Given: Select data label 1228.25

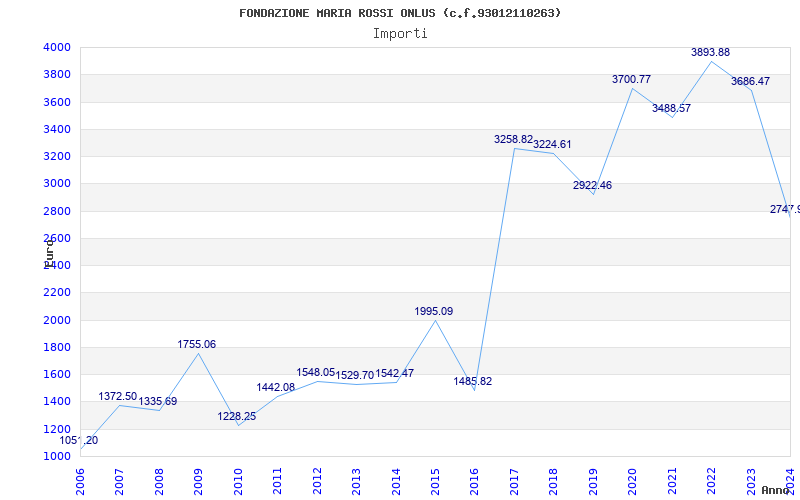Looking at the screenshot, I should coord(237,416).
